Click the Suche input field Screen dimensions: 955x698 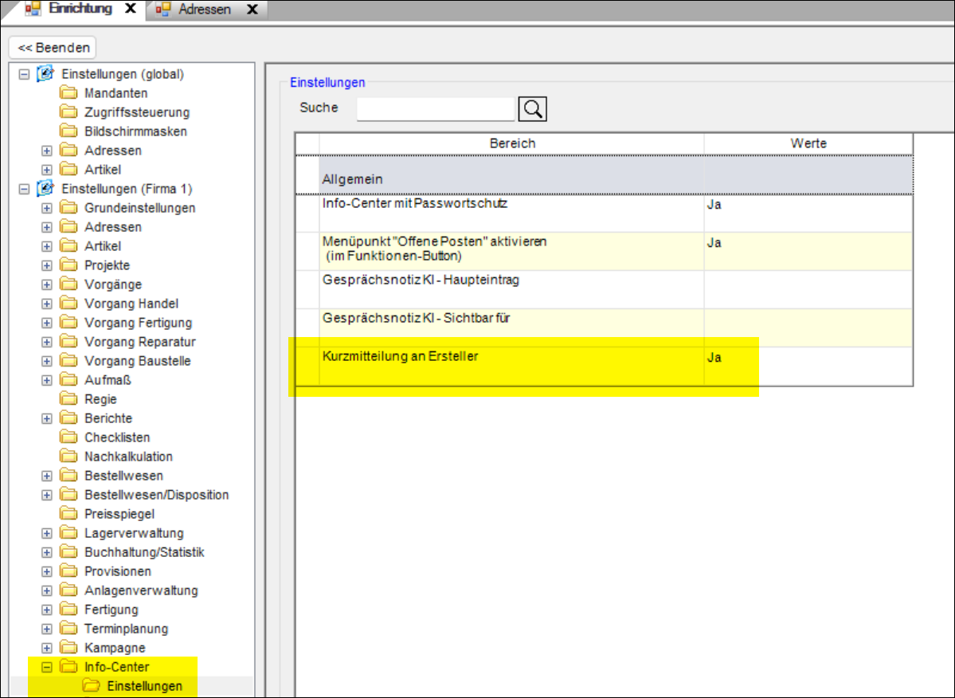(x=435, y=109)
